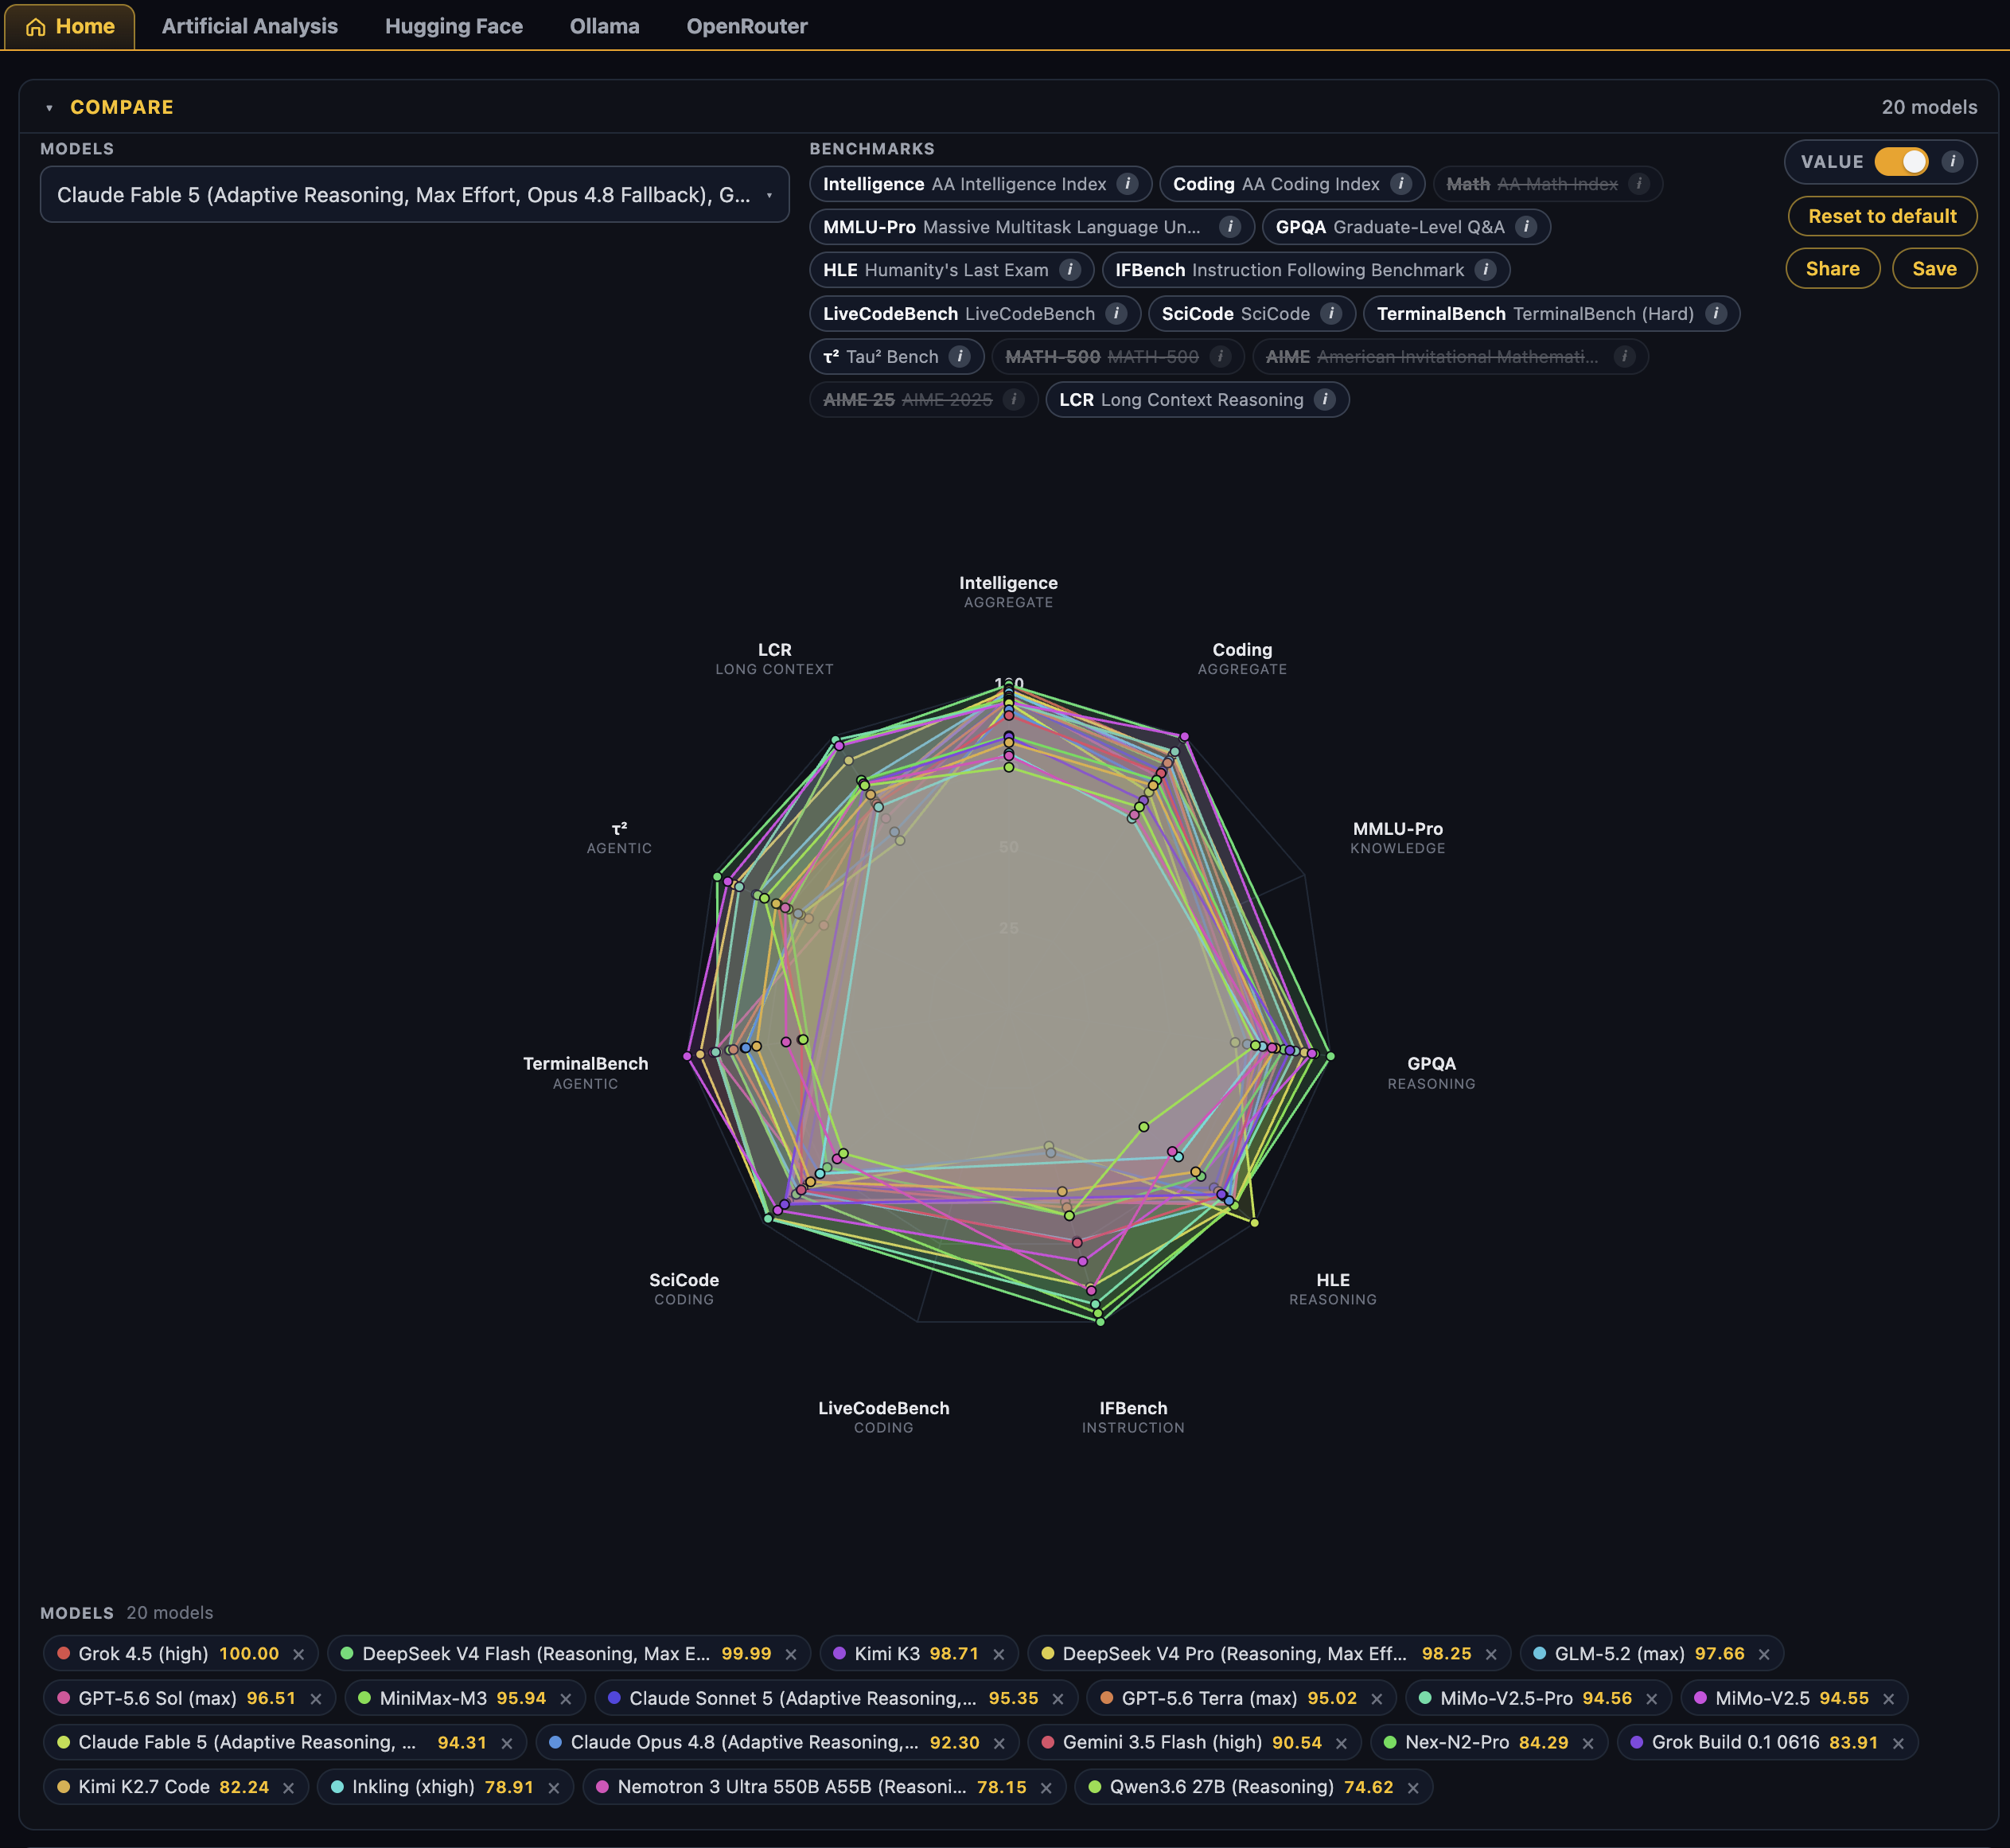Open info for Tau² Bench

960,357
